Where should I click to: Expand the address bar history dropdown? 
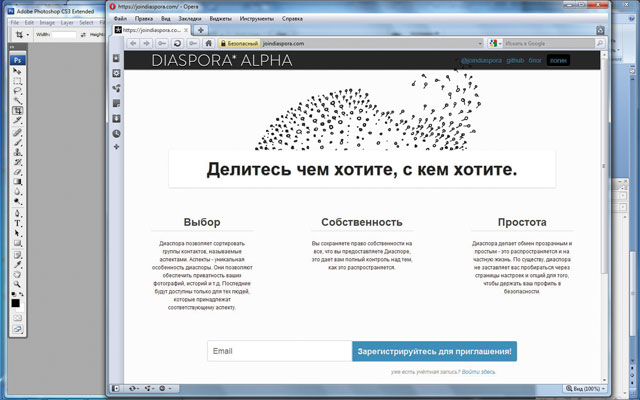480,43
